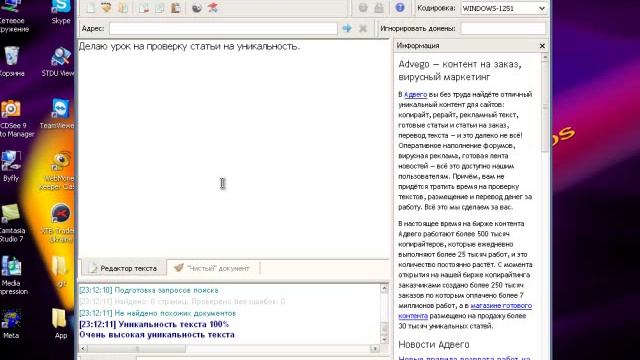Click the blue Go arrow next to address
Viewport: 640px width, 360px height.
tap(347, 28)
